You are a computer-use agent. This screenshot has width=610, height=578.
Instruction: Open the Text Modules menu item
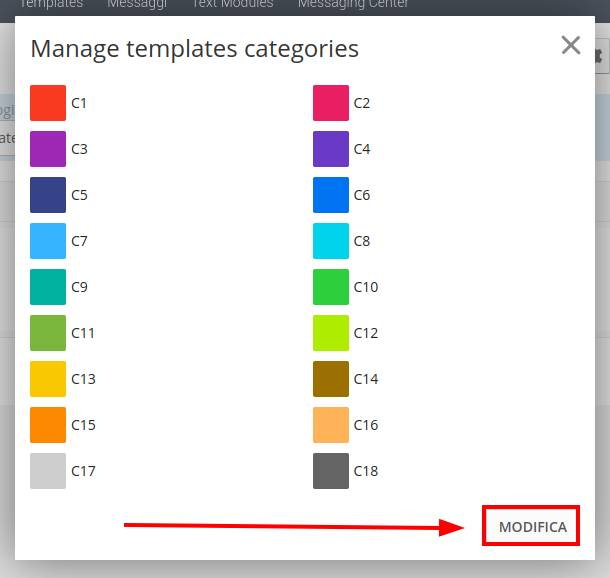coord(232,4)
